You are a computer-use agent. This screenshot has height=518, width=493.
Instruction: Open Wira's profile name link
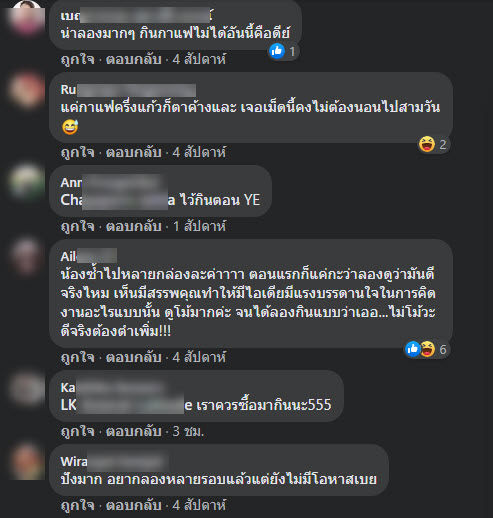[114, 462]
